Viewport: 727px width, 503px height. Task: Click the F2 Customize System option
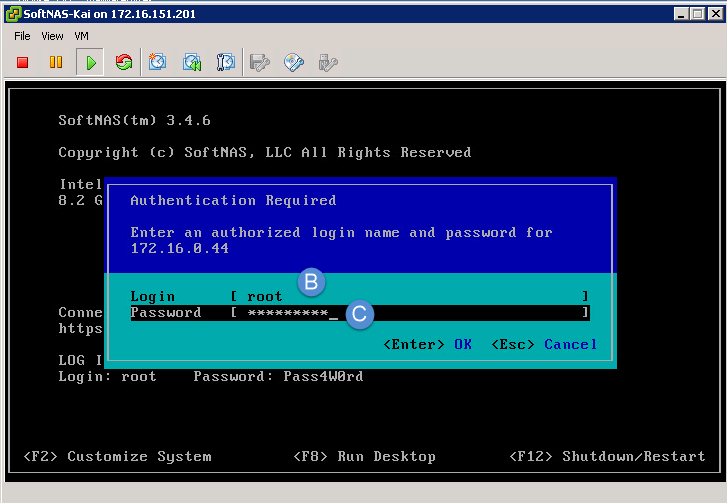click(x=117, y=456)
